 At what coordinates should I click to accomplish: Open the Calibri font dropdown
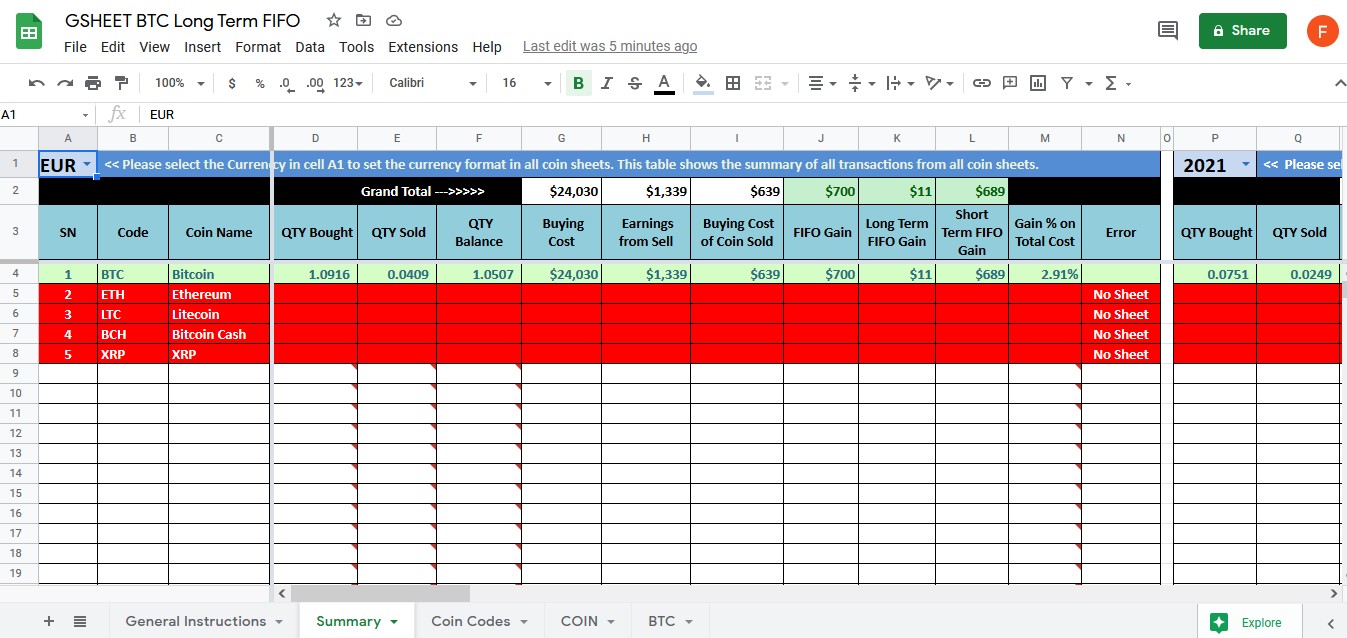(x=432, y=83)
